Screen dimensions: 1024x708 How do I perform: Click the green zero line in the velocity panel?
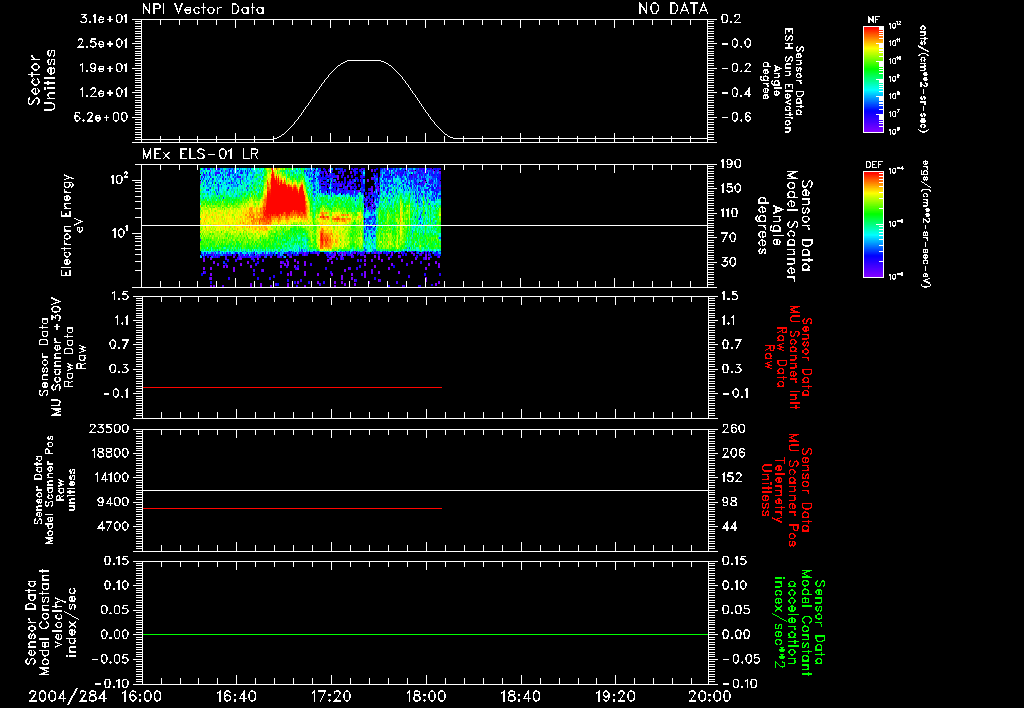point(425,634)
